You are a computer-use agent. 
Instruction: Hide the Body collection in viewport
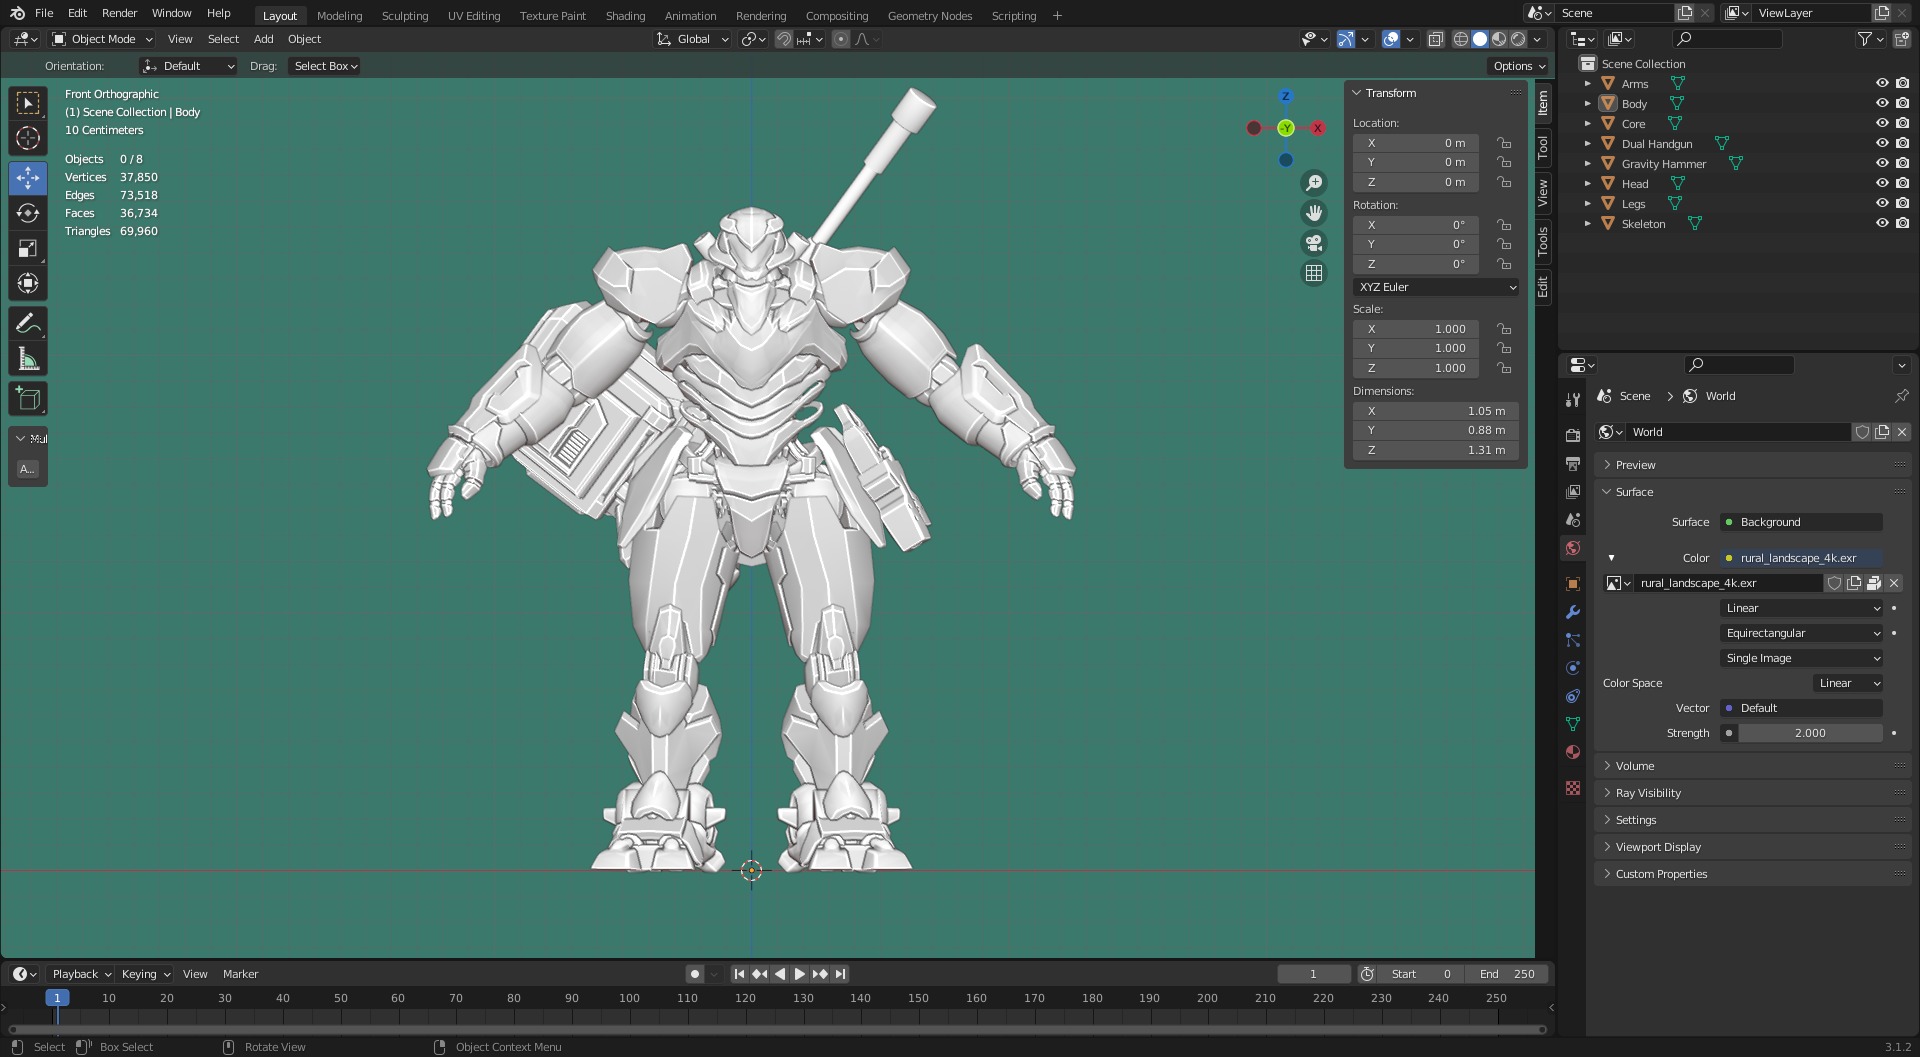(1882, 103)
